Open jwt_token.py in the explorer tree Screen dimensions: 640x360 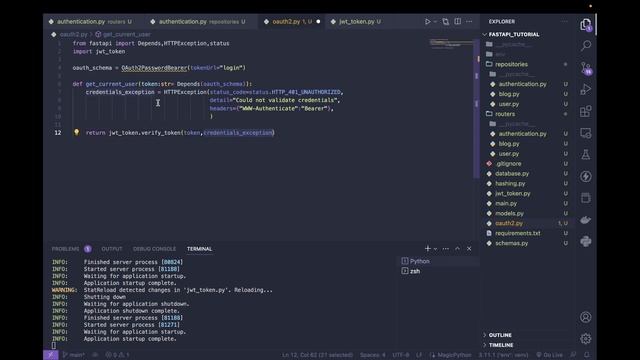tap(512, 193)
